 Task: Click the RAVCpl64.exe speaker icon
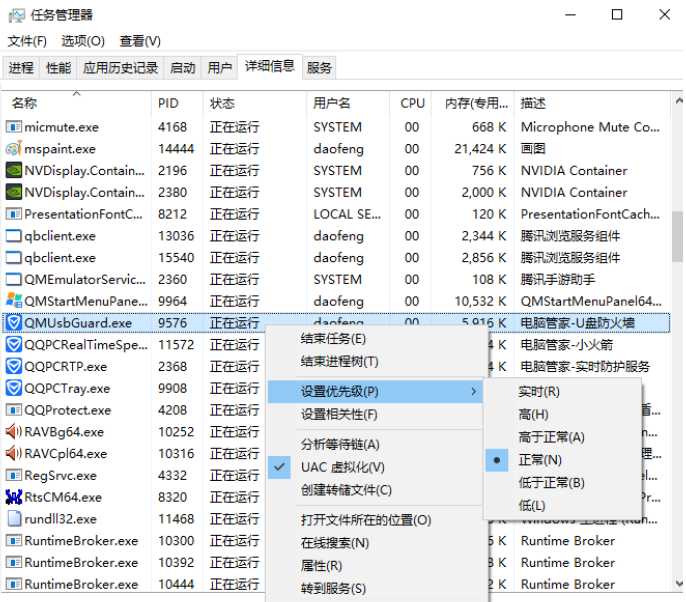point(14,454)
